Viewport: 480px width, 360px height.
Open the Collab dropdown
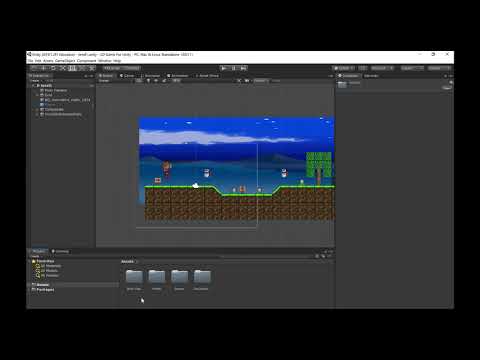click(x=344, y=68)
